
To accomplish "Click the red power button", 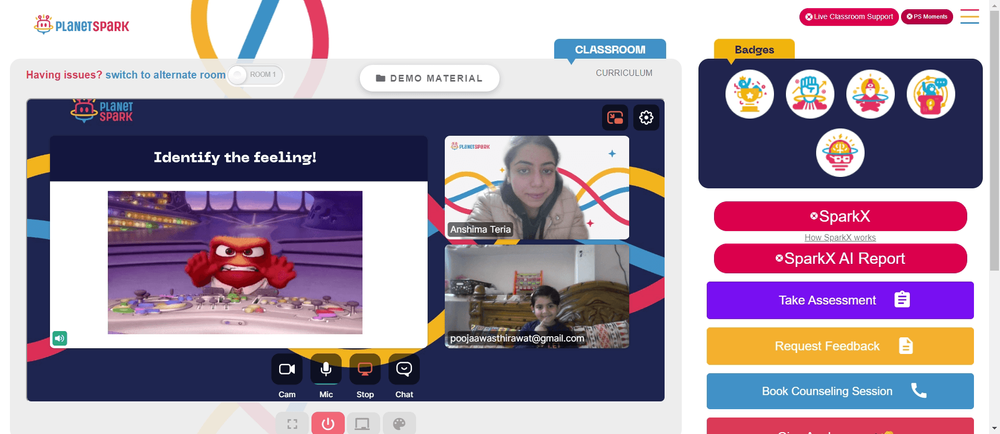I will coord(328,424).
